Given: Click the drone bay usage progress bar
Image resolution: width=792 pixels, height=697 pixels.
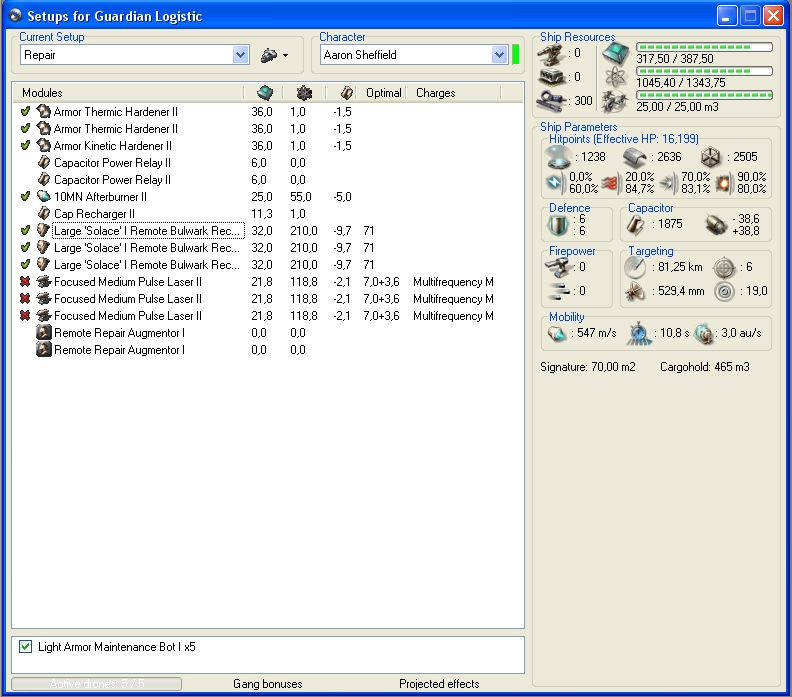Looking at the screenshot, I should (704, 94).
